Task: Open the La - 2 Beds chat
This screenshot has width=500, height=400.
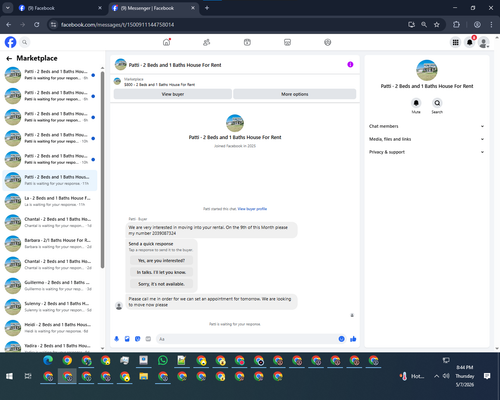Action: (x=50, y=201)
